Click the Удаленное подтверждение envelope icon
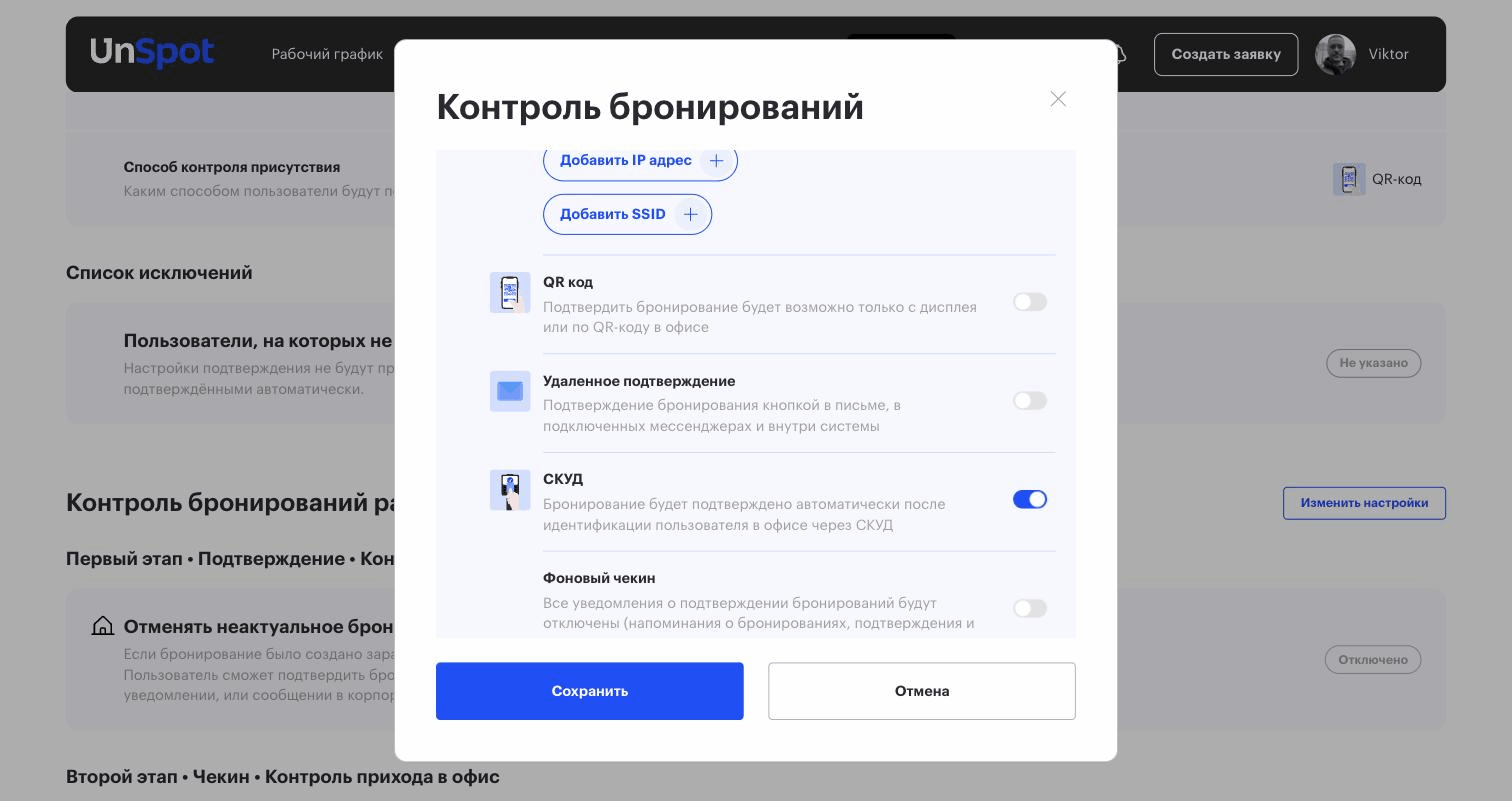Image resolution: width=1512 pixels, height=801 pixels. [510, 392]
